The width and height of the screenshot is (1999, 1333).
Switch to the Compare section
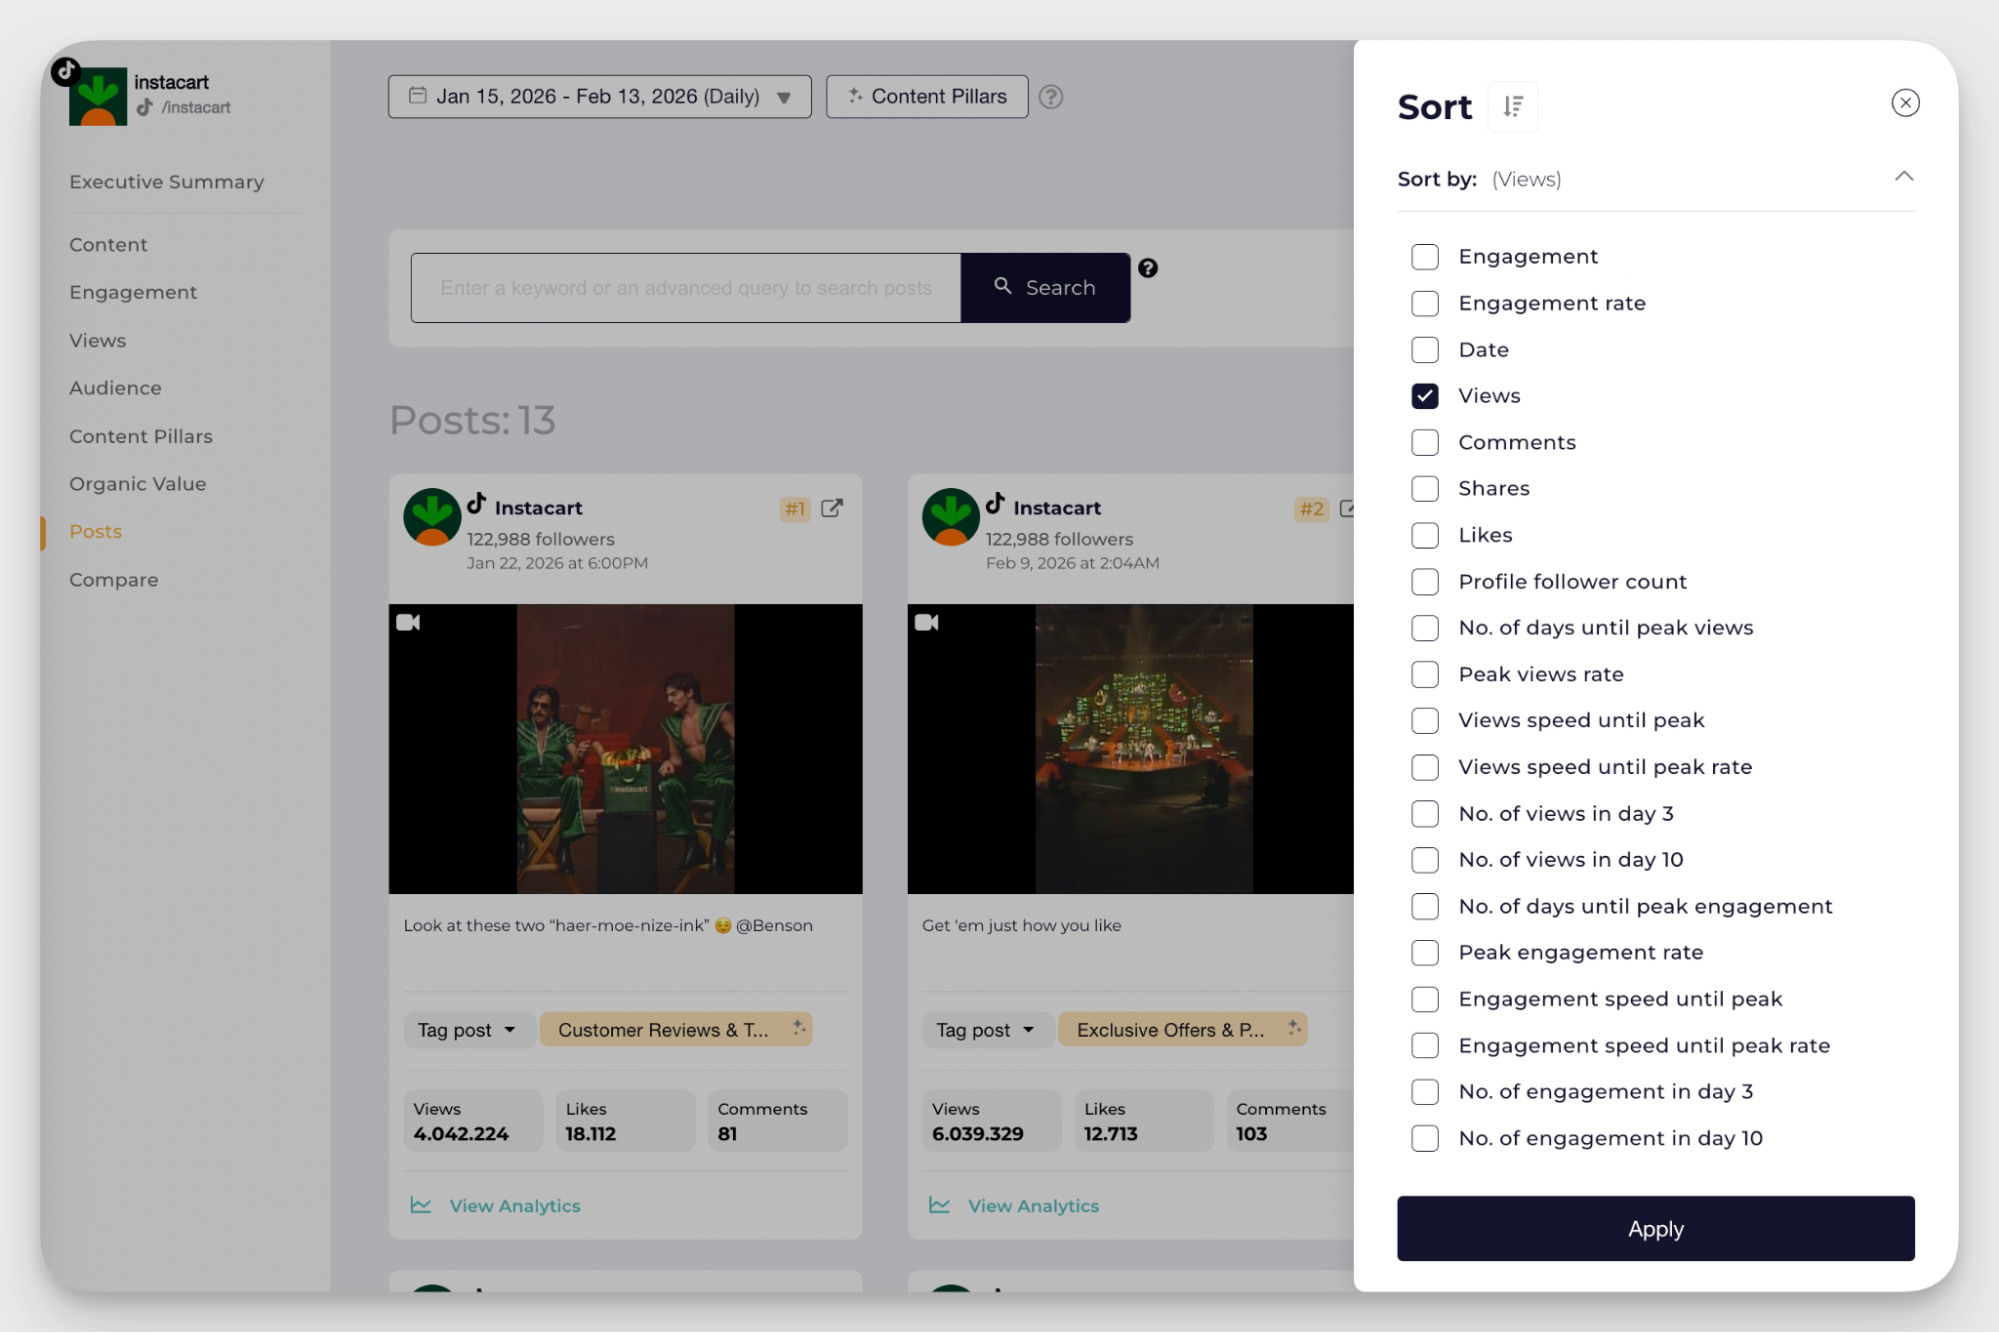(x=113, y=579)
